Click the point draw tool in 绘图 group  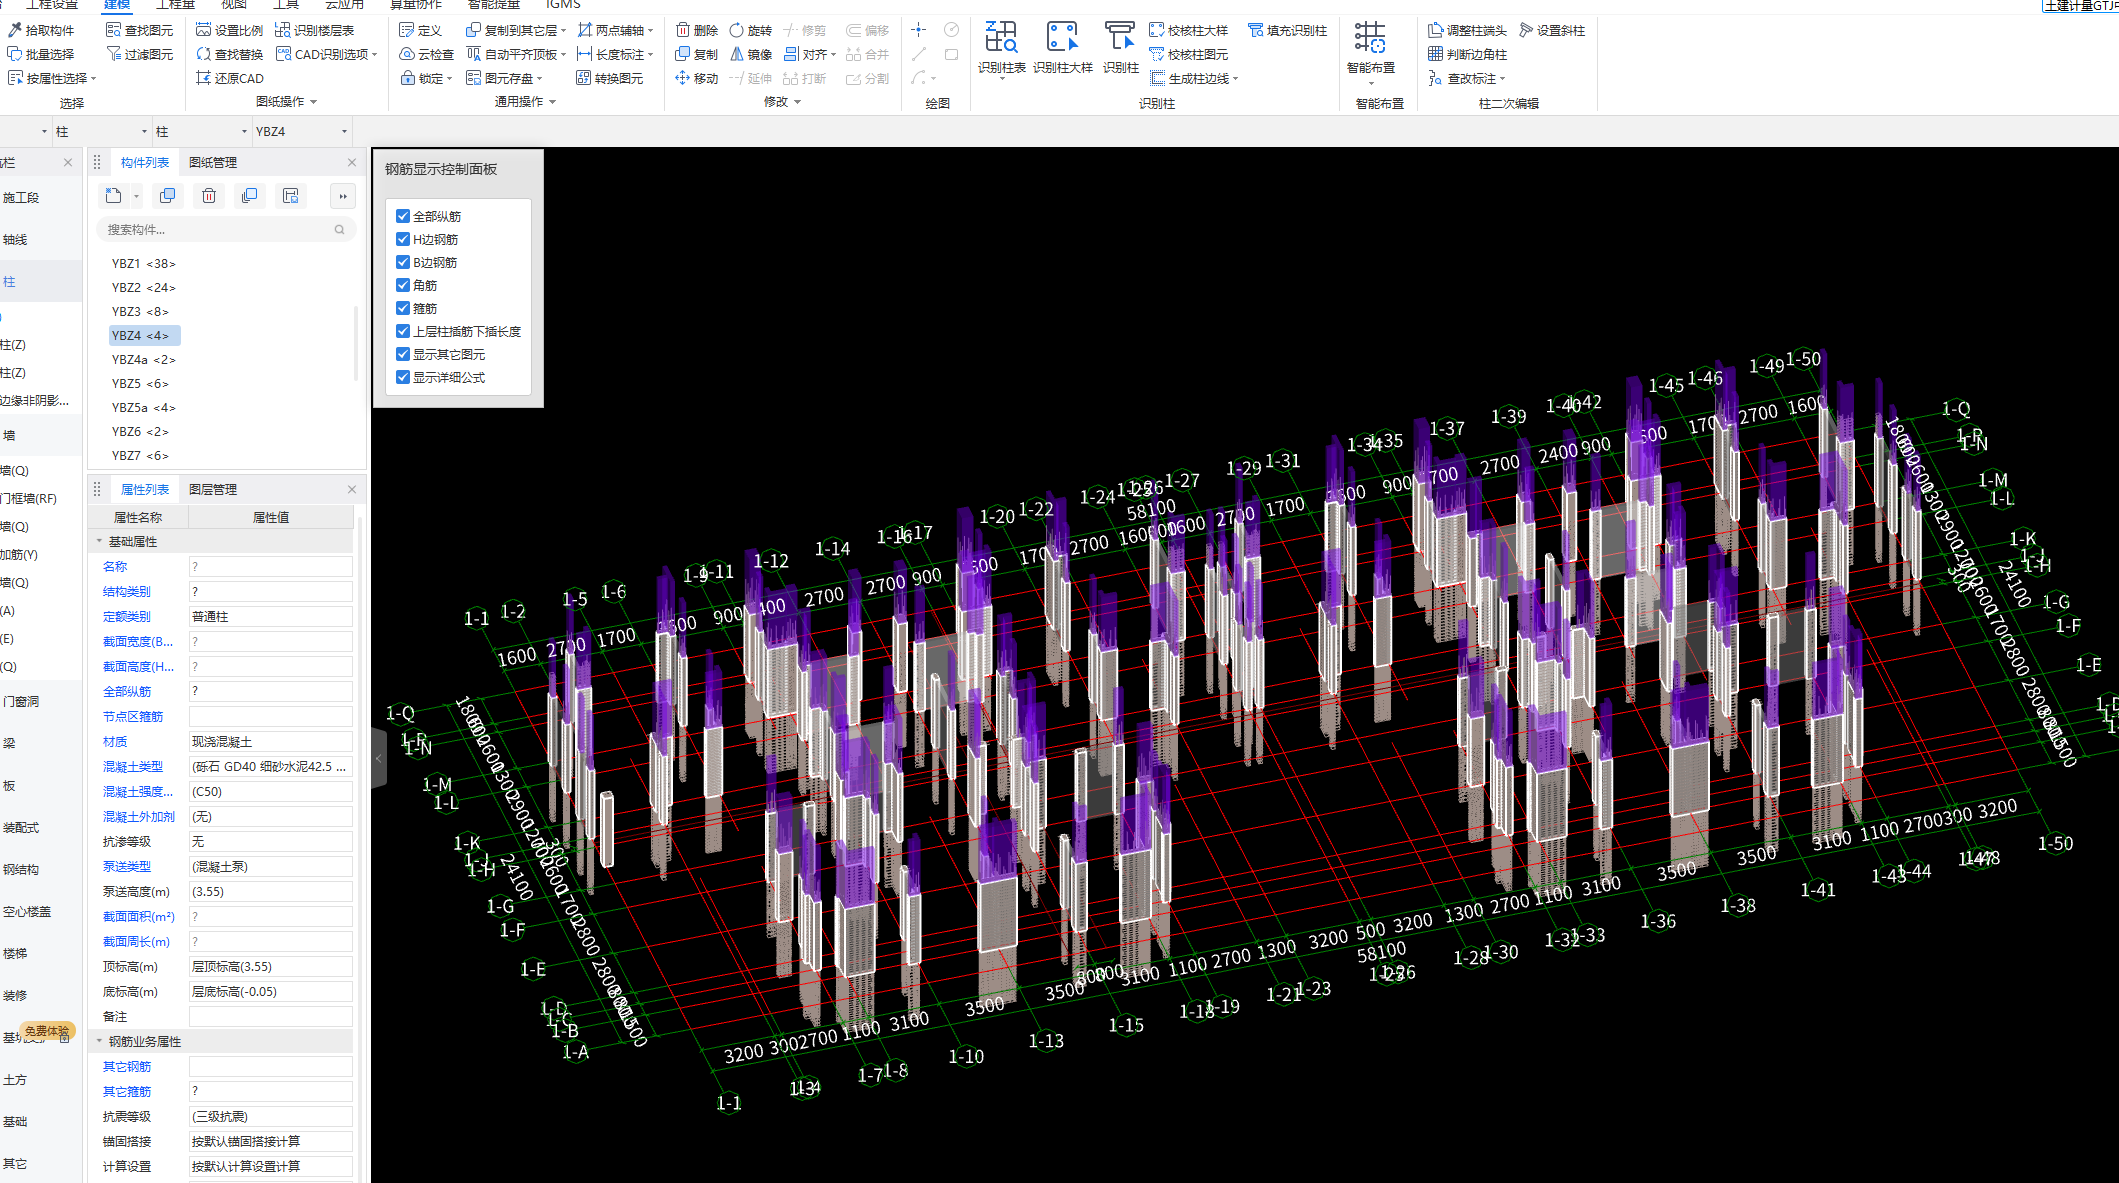pos(918,30)
